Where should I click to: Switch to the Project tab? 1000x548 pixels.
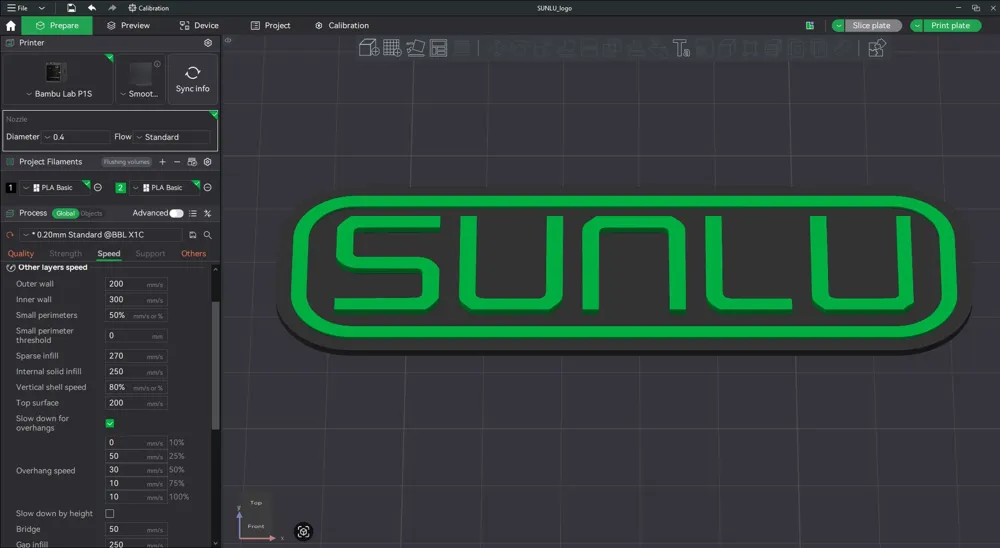270,26
